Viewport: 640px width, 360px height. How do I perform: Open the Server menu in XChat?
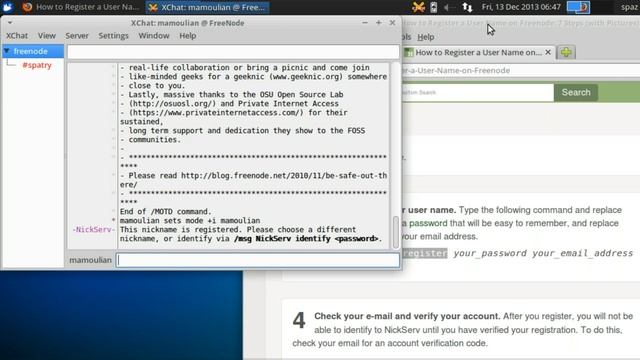77,36
